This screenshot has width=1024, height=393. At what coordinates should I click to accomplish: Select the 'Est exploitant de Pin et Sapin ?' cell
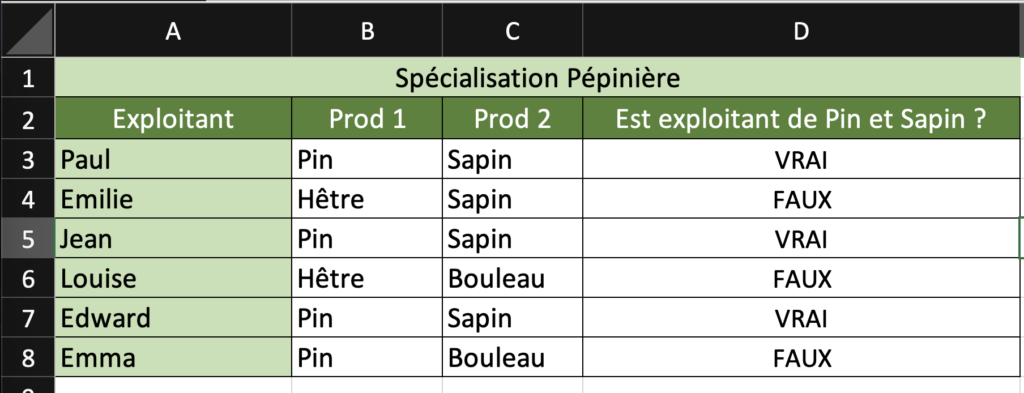tap(801, 118)
